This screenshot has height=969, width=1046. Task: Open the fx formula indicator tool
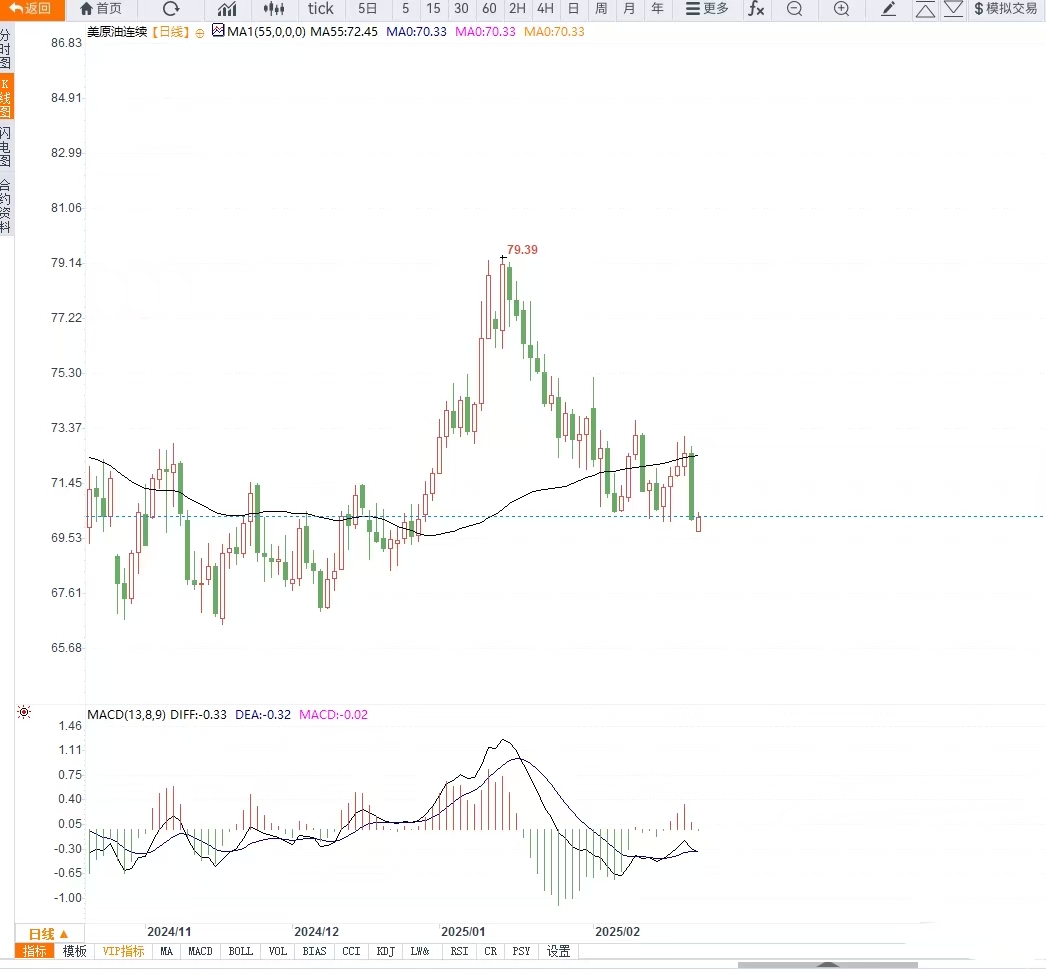pyautogui.click(x=756, y=9)
